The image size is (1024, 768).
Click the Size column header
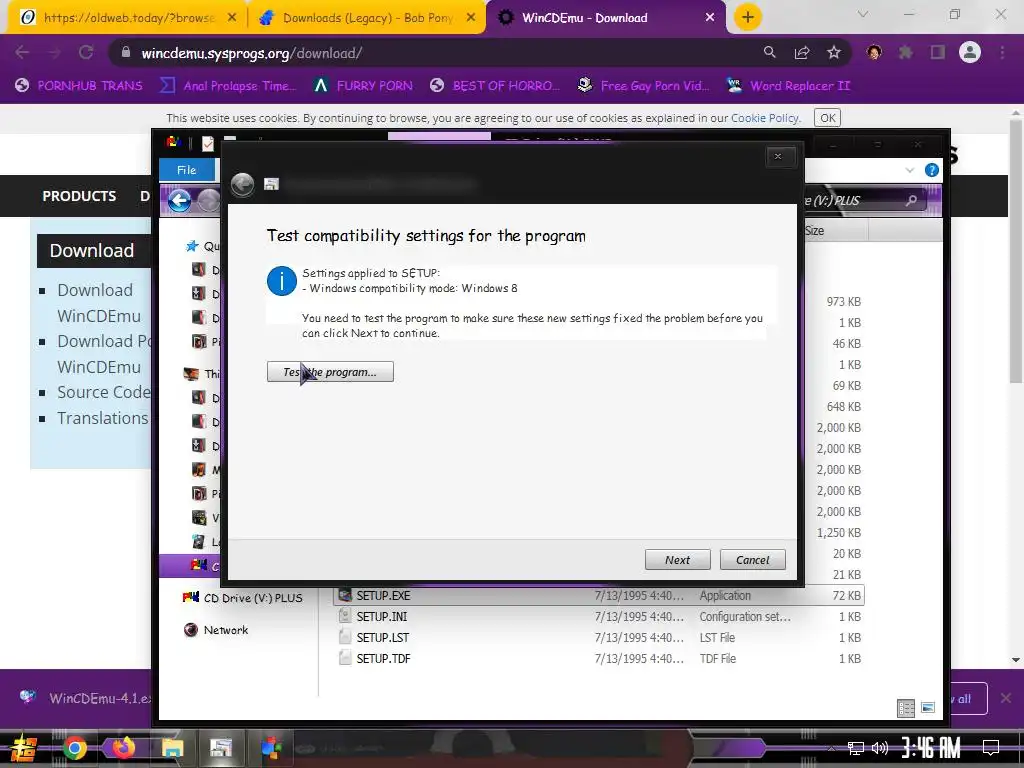tap(835, 231)
